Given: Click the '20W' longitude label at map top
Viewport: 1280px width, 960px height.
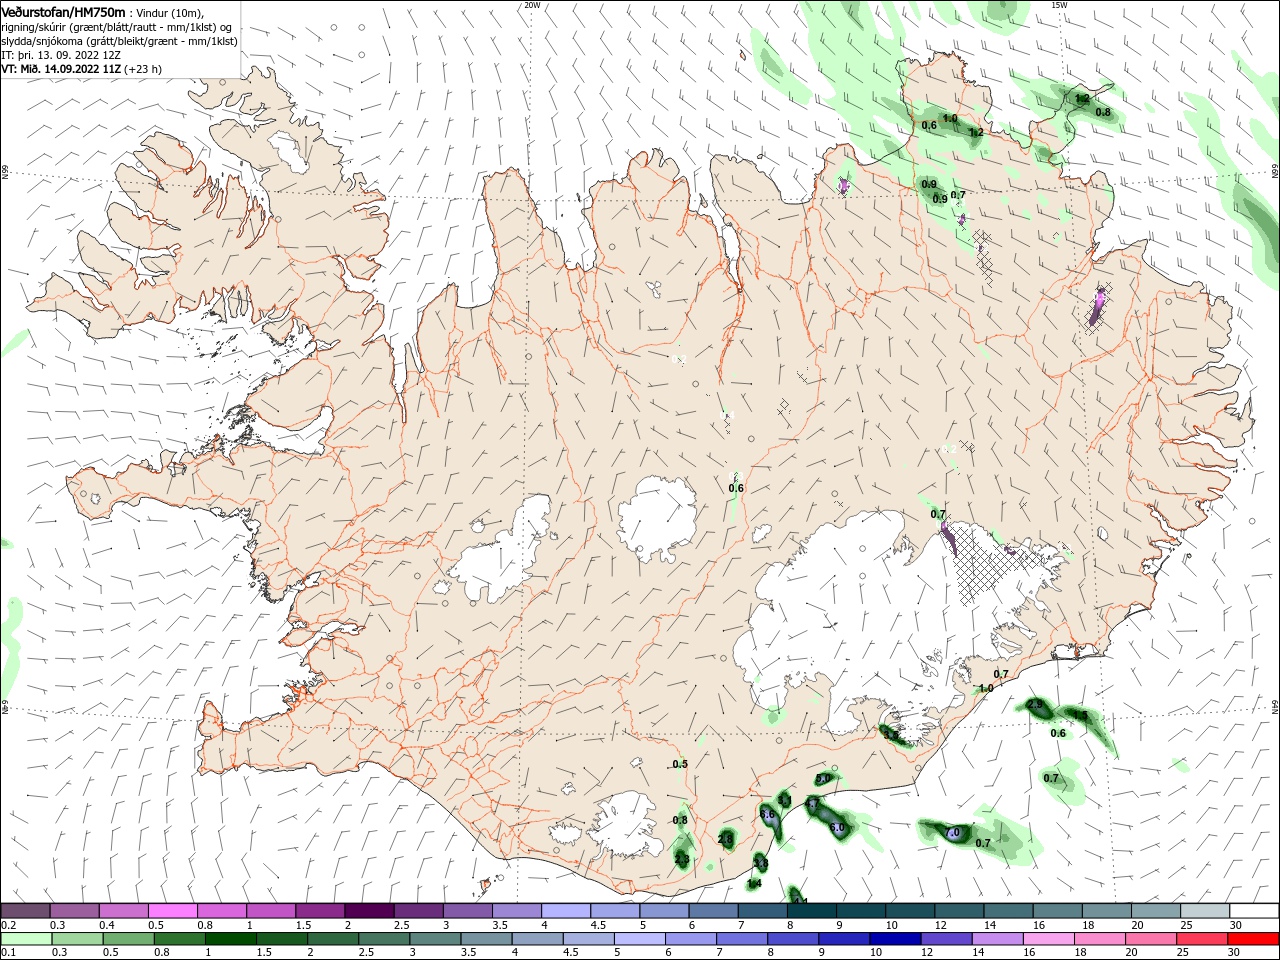Looking at the screenshot, I should click(x=532, y=5).
